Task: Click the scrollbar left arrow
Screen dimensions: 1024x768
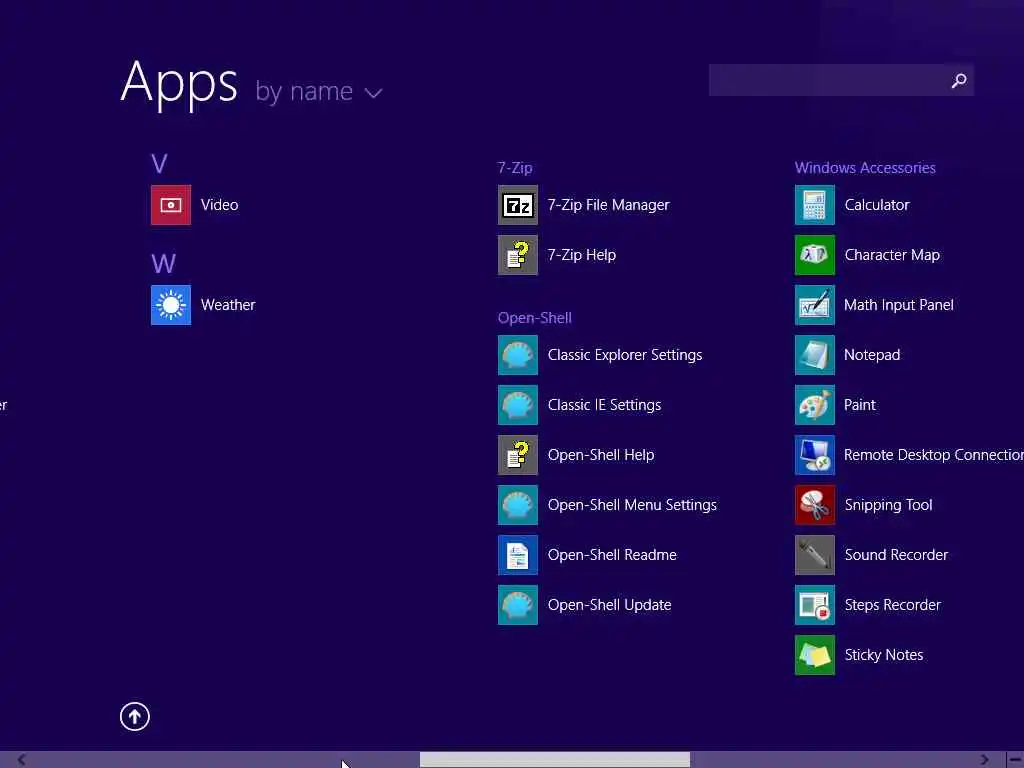Action: [x=22, y=760]
